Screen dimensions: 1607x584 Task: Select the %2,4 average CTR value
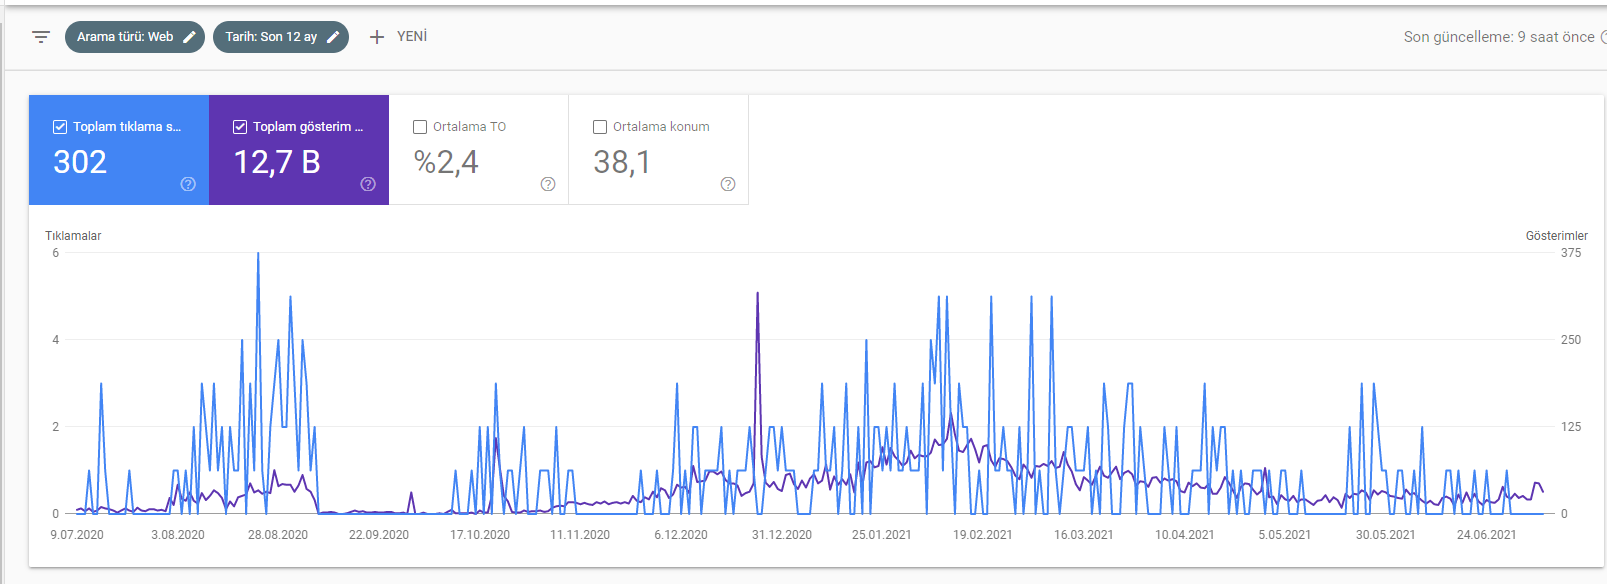pos(446,162)
